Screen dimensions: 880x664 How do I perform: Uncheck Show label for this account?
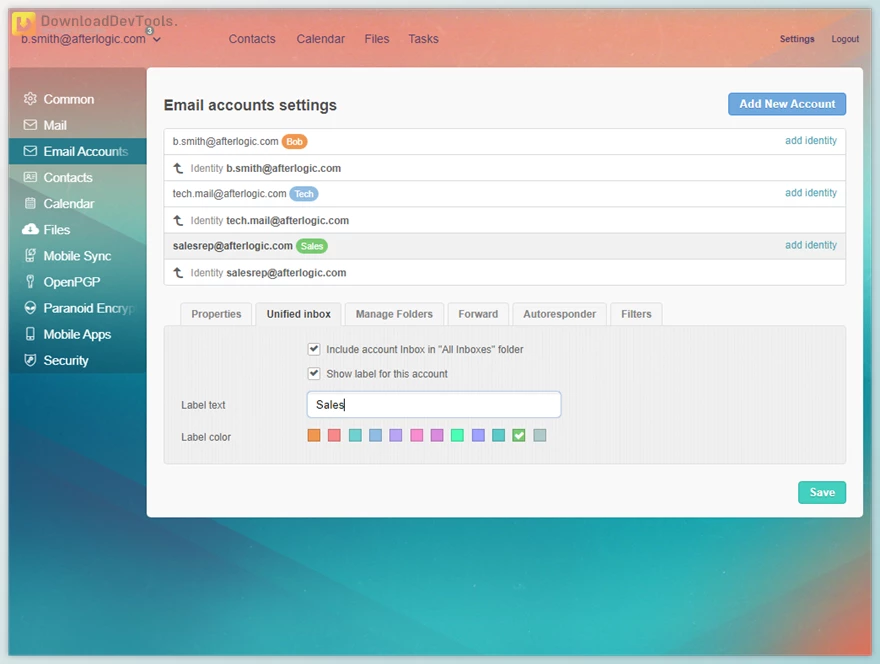coord(314,372)
